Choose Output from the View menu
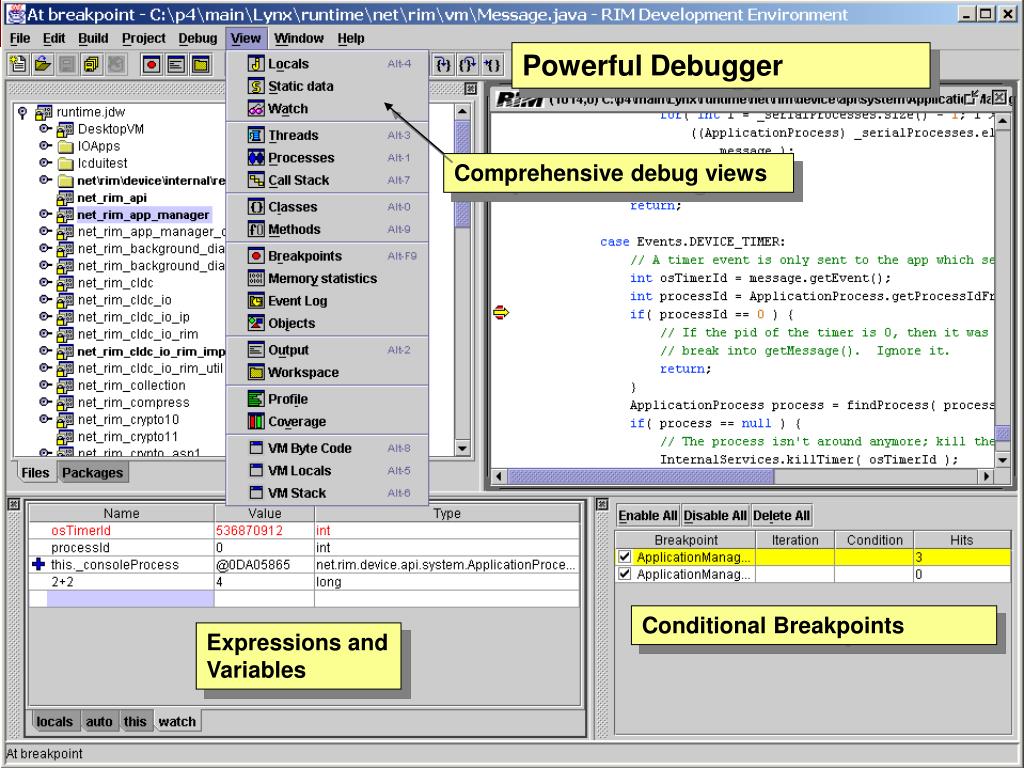This screenshot has height=768, width=1024. [x=327, y=350]
